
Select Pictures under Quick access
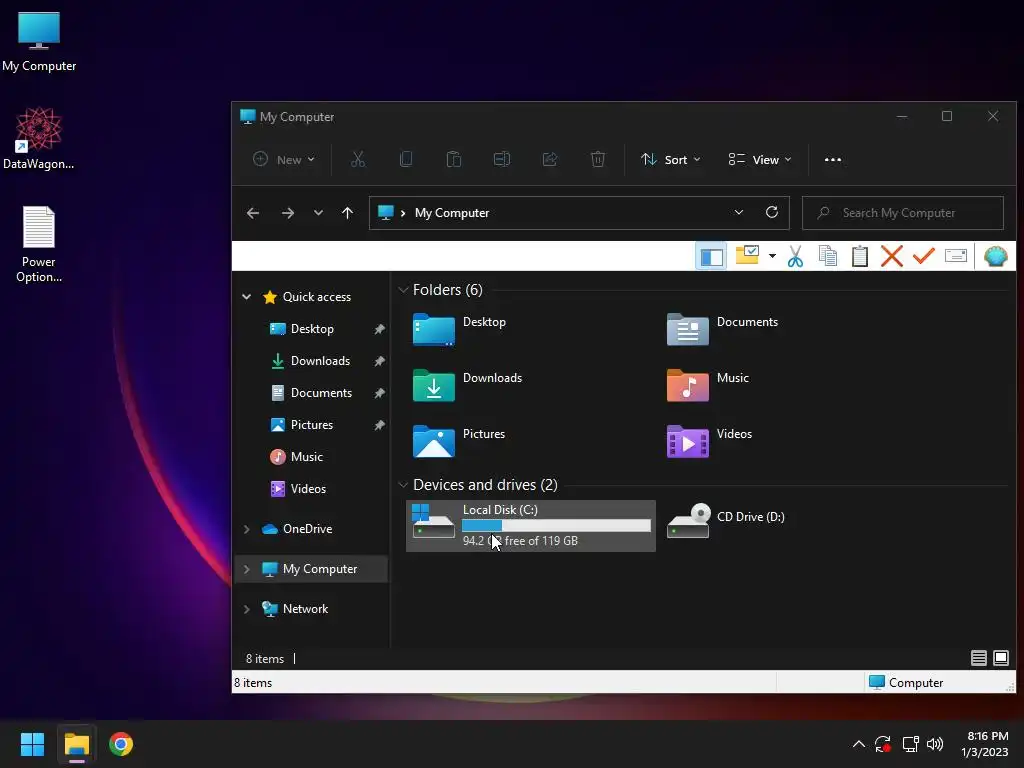click(312, 424)
